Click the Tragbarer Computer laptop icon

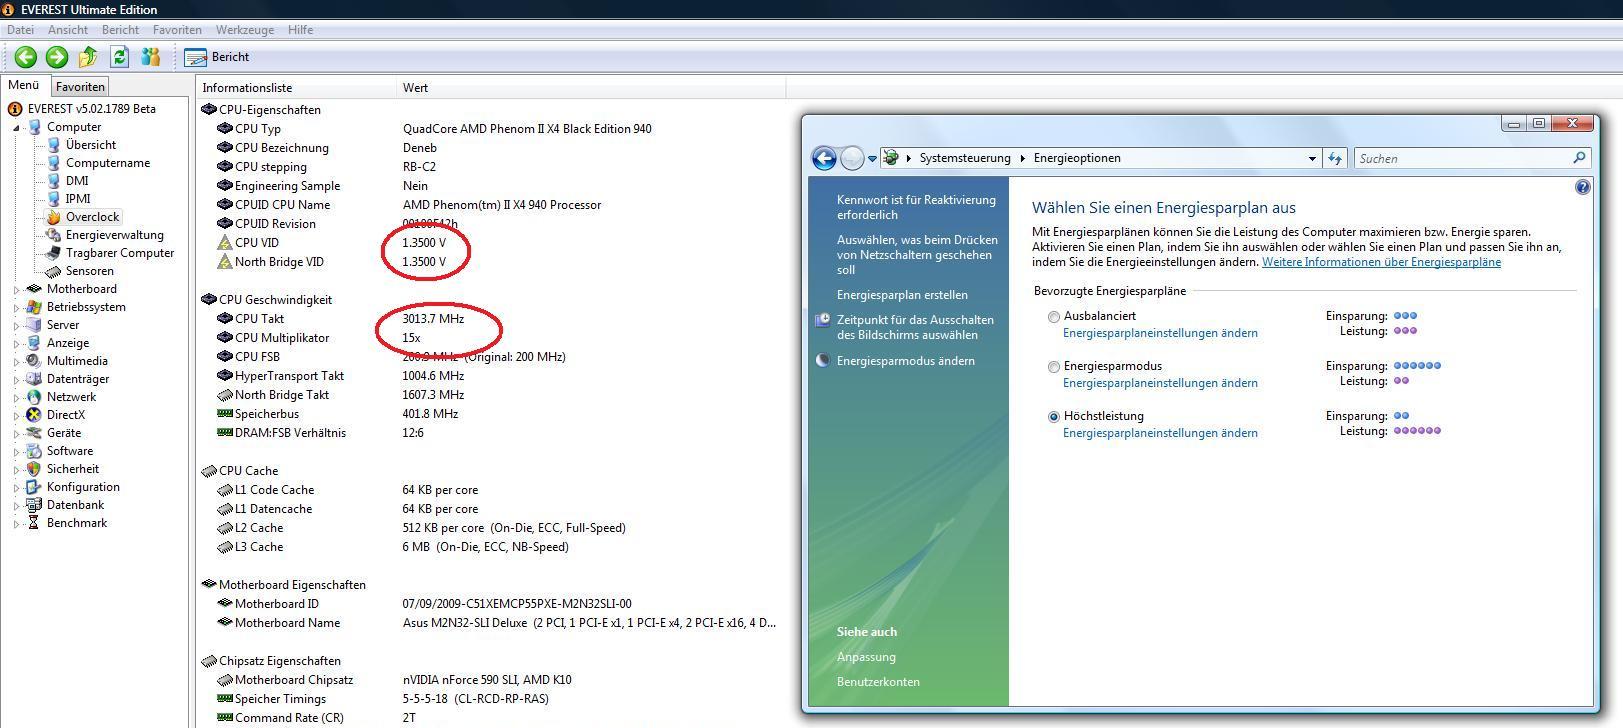pos(54,253)
